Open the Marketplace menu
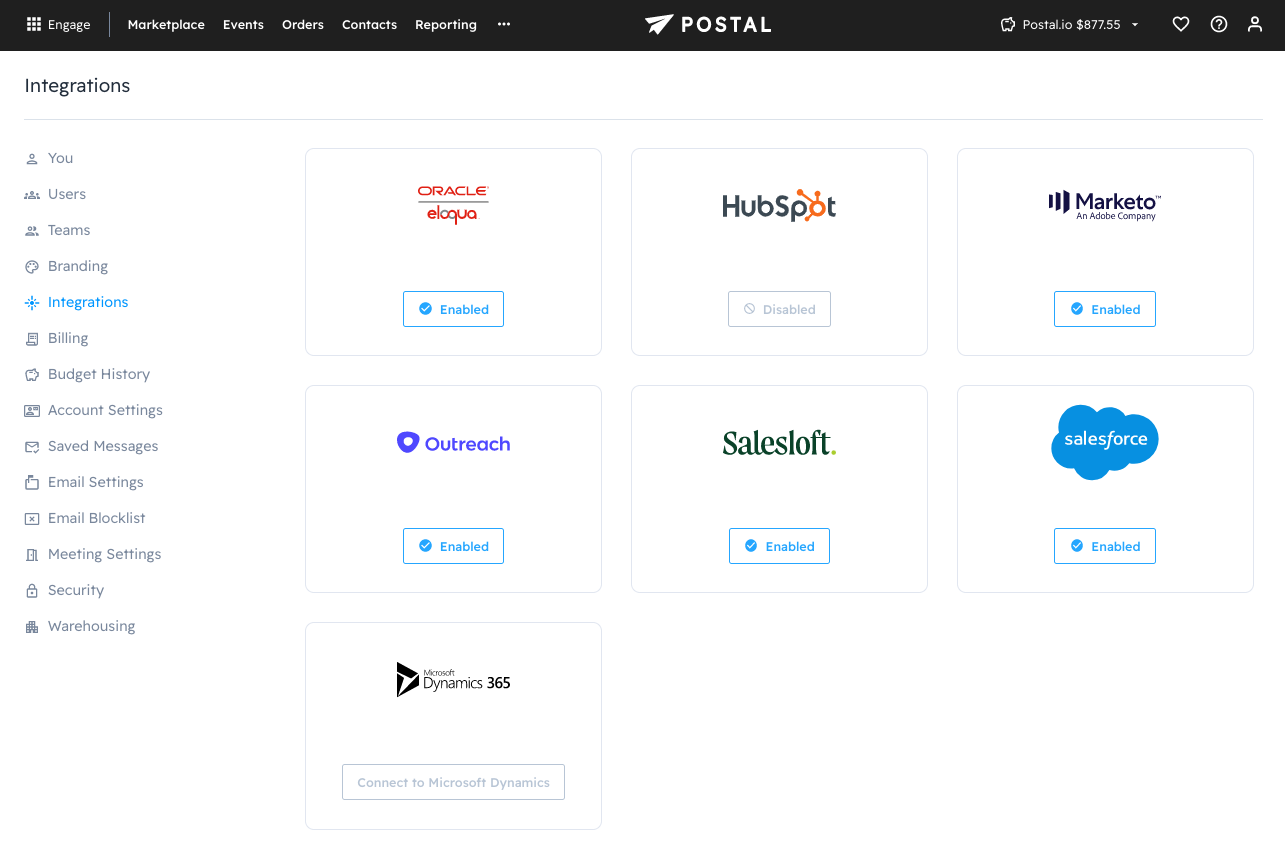1285x846 pixels. point(166,25)
